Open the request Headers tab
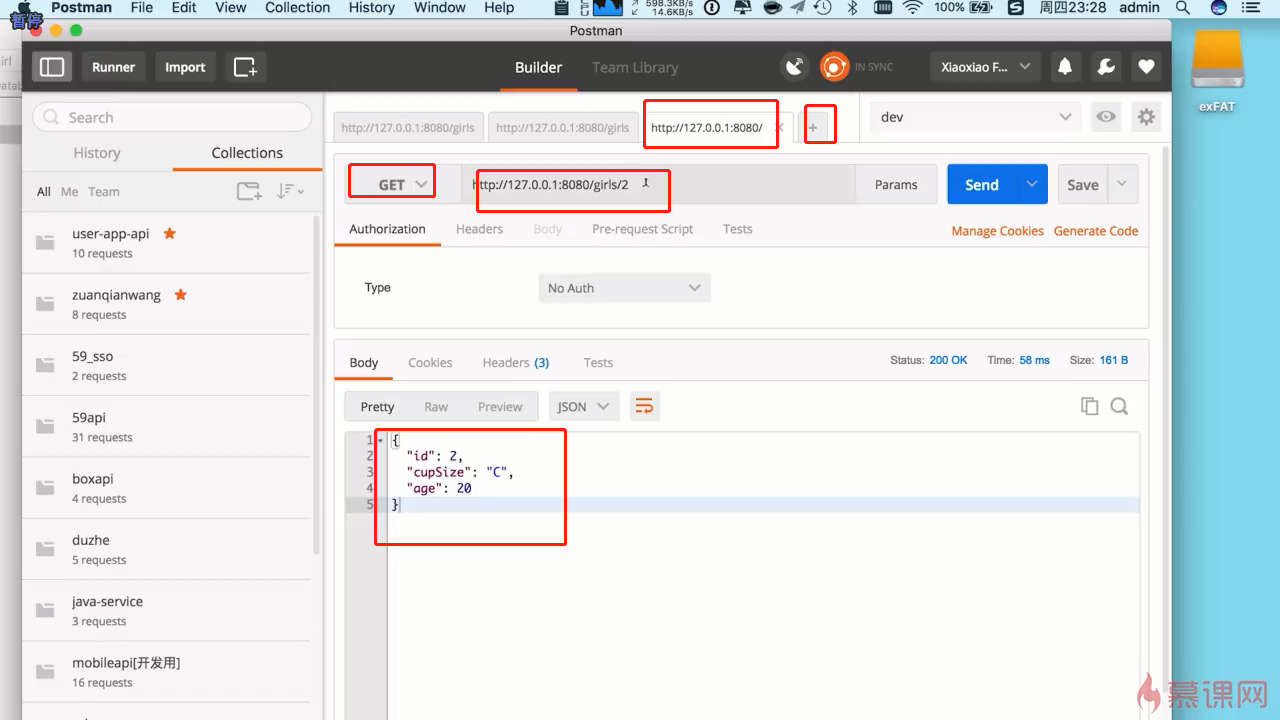The height and width of the screenshot is (720, 1280). 479,229
